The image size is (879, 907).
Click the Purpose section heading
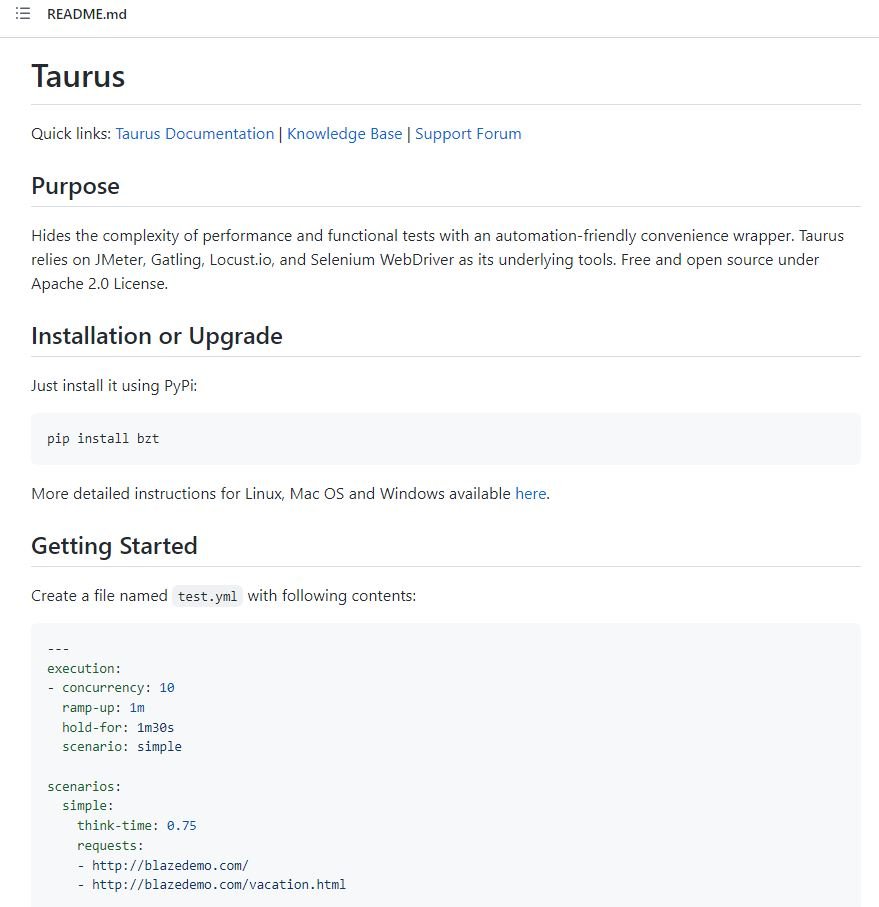pyautogui.click(x=75, y=186)
